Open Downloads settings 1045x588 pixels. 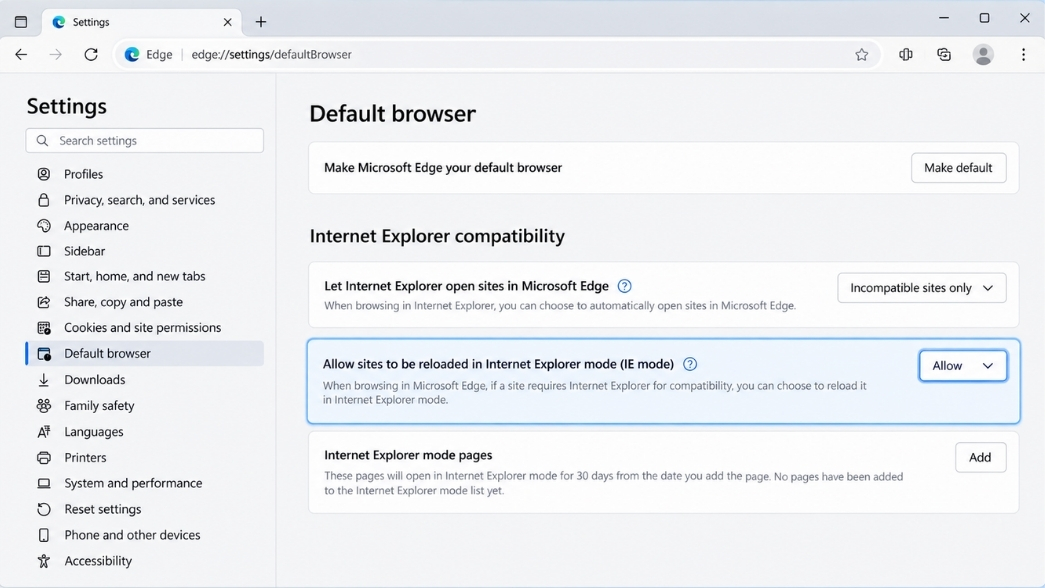(x=145, y=379)
